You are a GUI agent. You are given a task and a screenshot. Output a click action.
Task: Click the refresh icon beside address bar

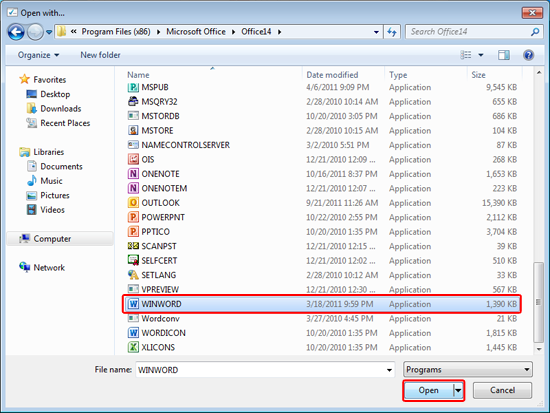[x=392, y=32]
